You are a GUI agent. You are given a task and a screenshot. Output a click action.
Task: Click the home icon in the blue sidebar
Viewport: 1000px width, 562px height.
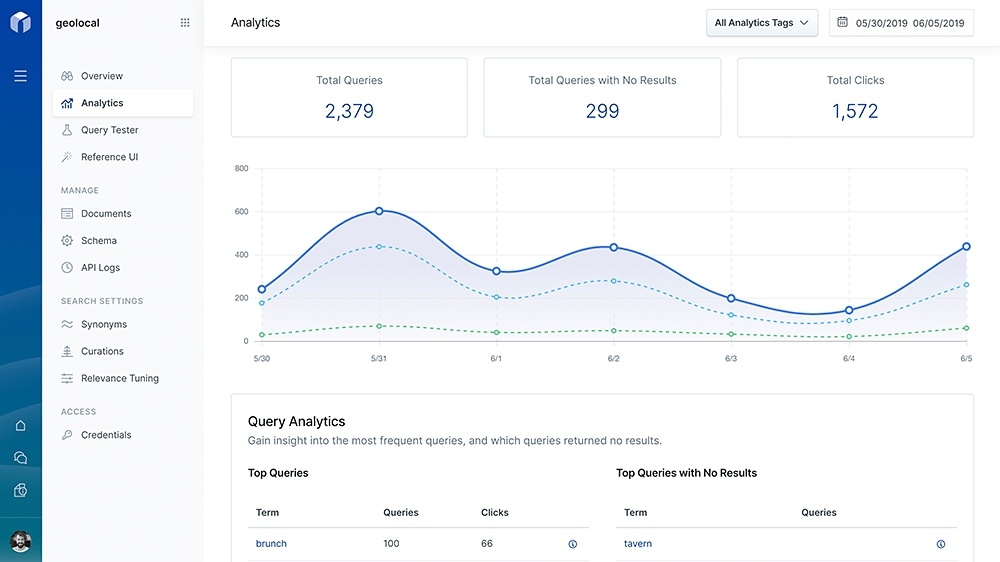click(x=20, y=426)
